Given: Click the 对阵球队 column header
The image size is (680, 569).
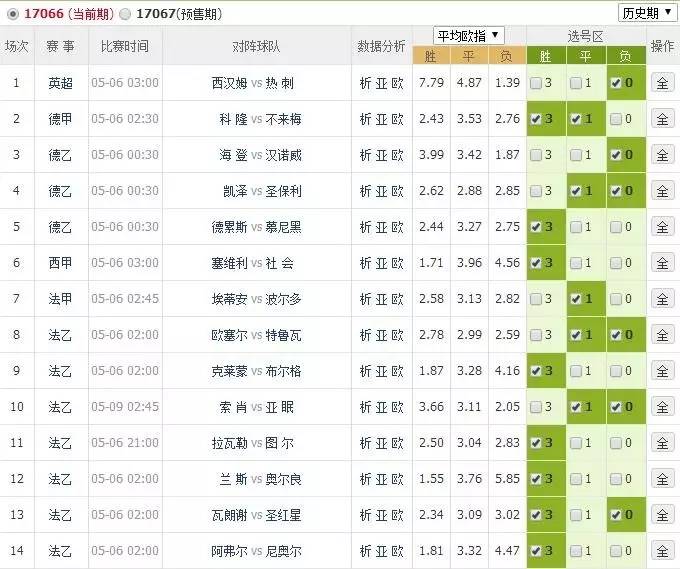Looking at the screenshot, I should click(x=256, y=46).
